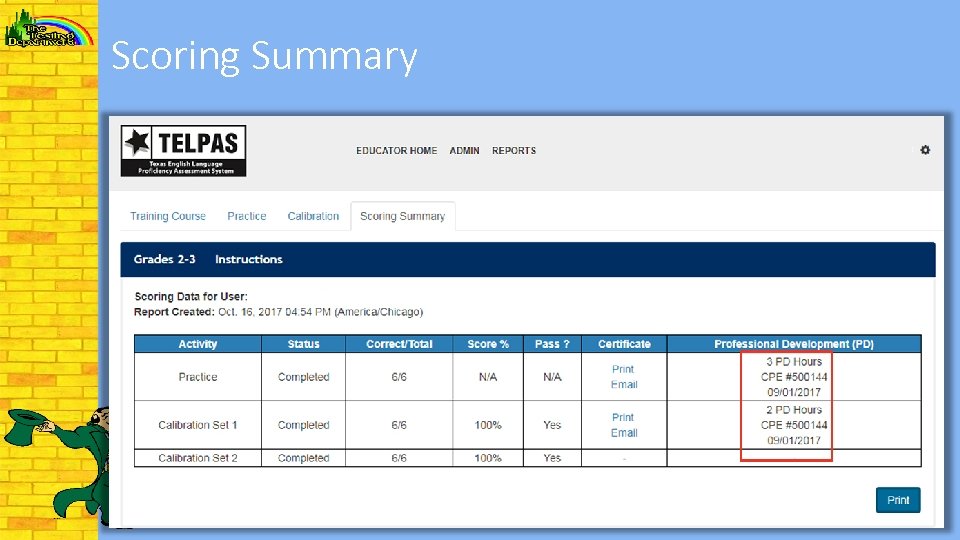
Task: Click Scoring Data for User label
Action: pos(191,296)
